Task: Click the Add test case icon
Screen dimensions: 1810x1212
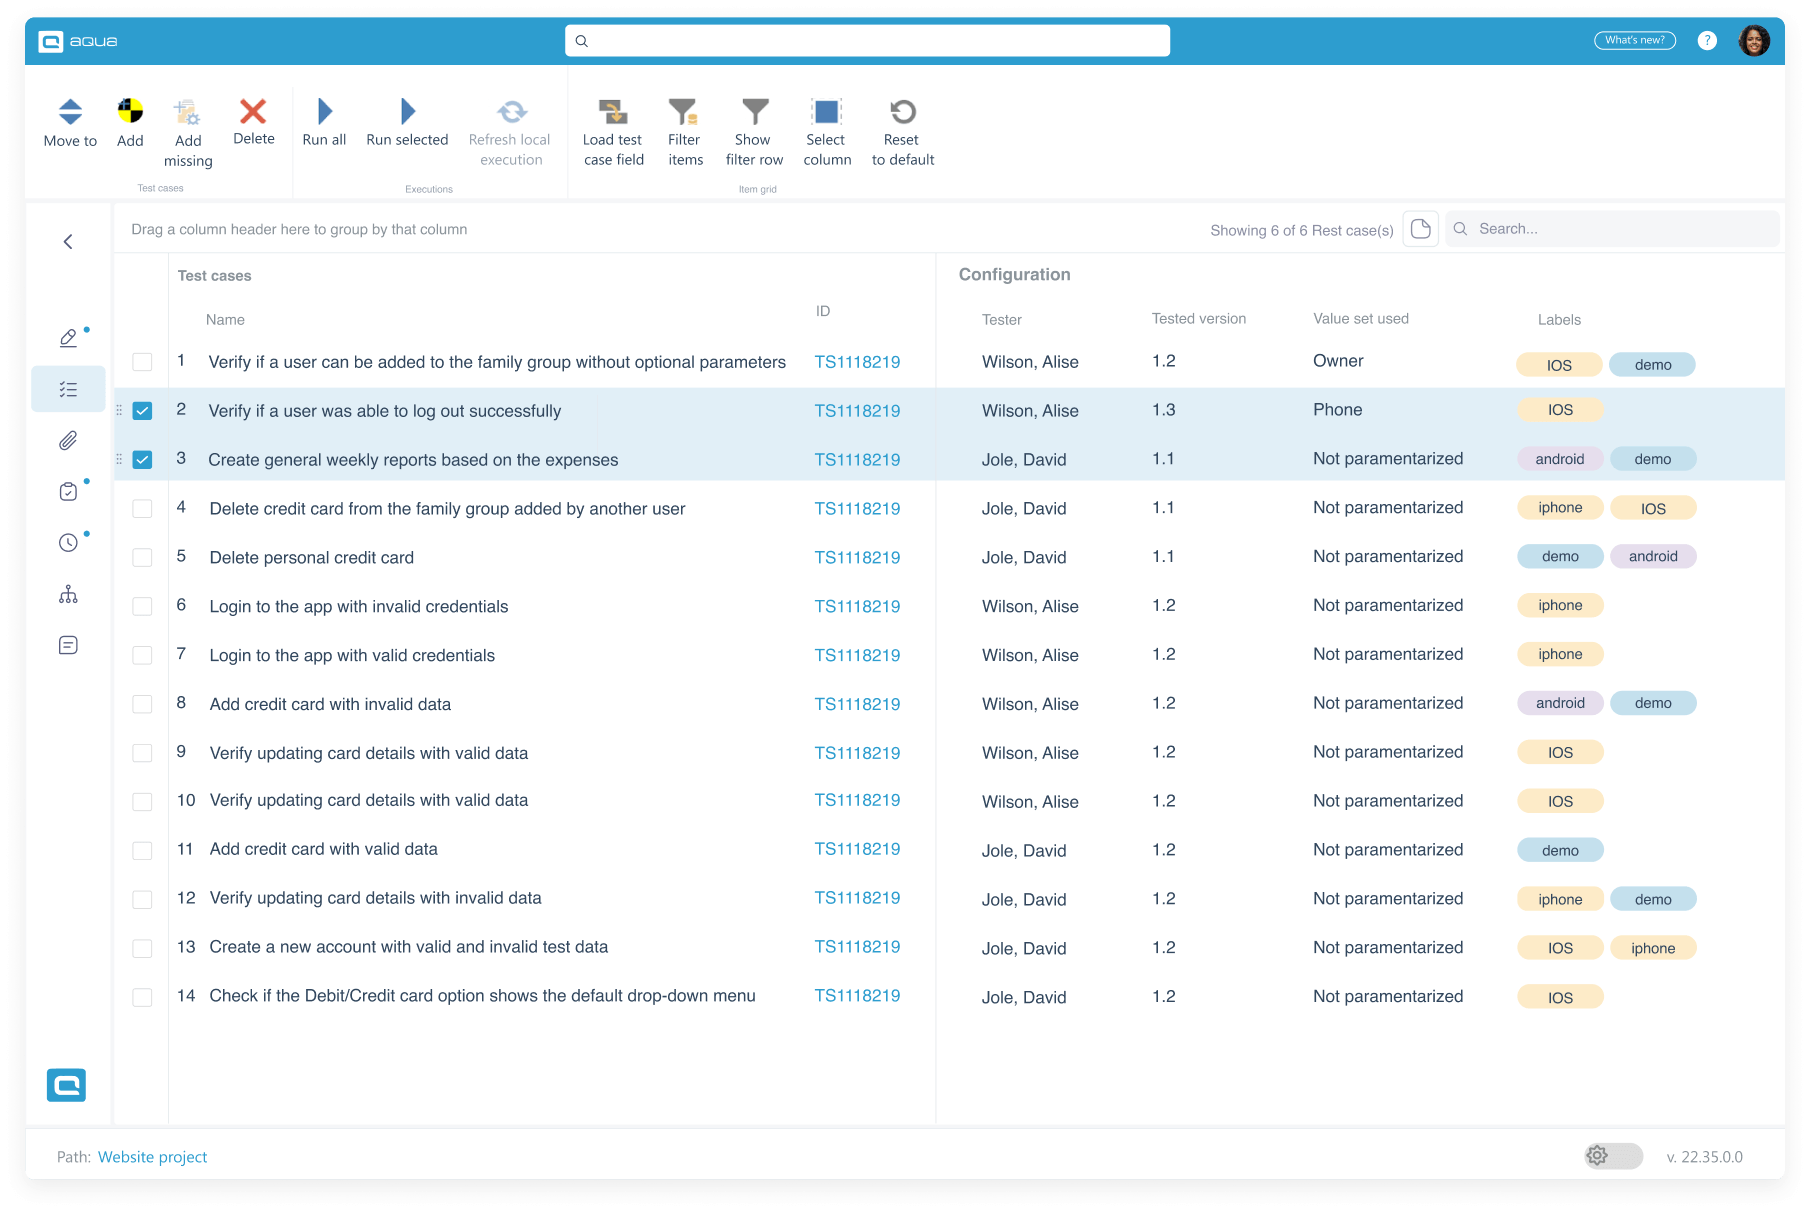Action: click(x=130, y=112)
